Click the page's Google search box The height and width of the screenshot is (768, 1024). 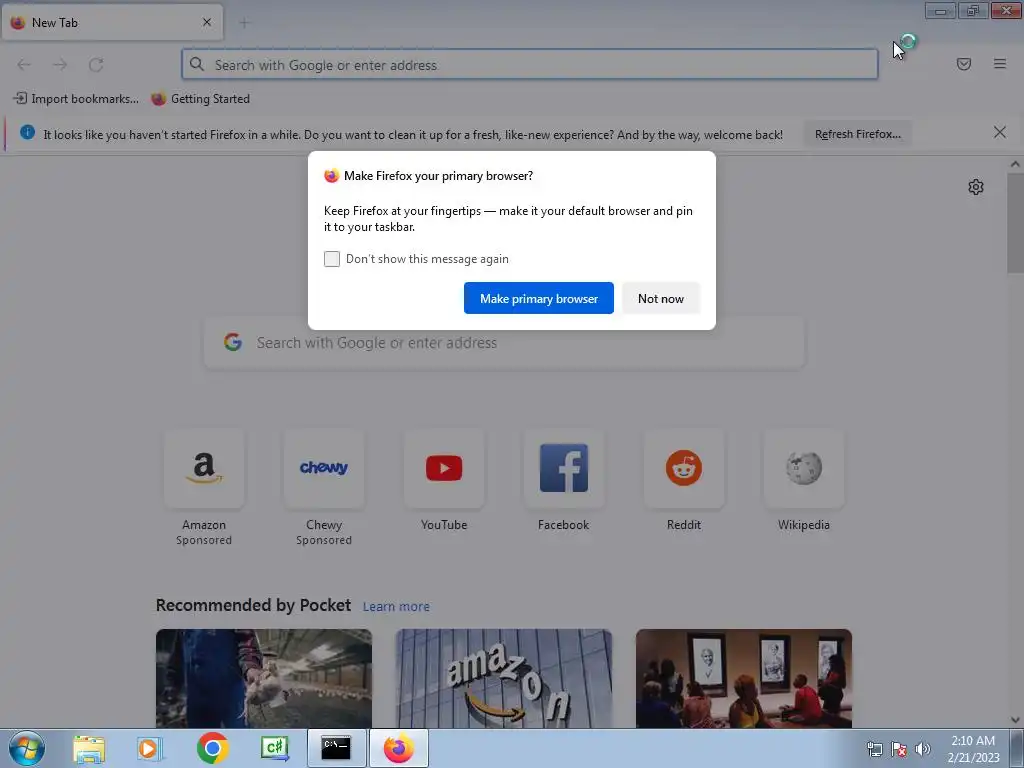pos(504,343)
